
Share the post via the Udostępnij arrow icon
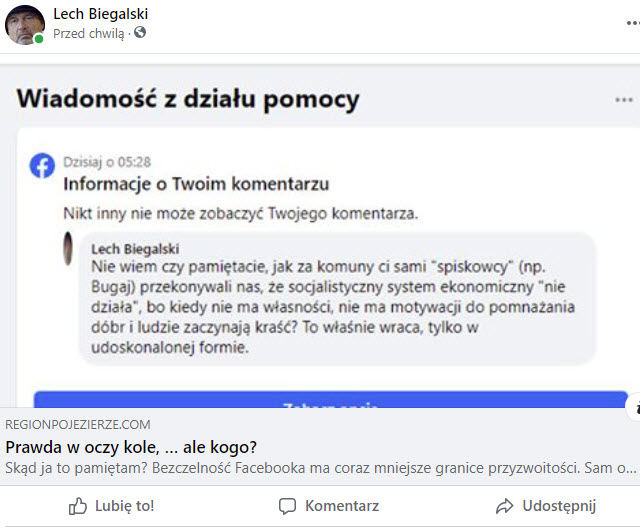point(505,506)
